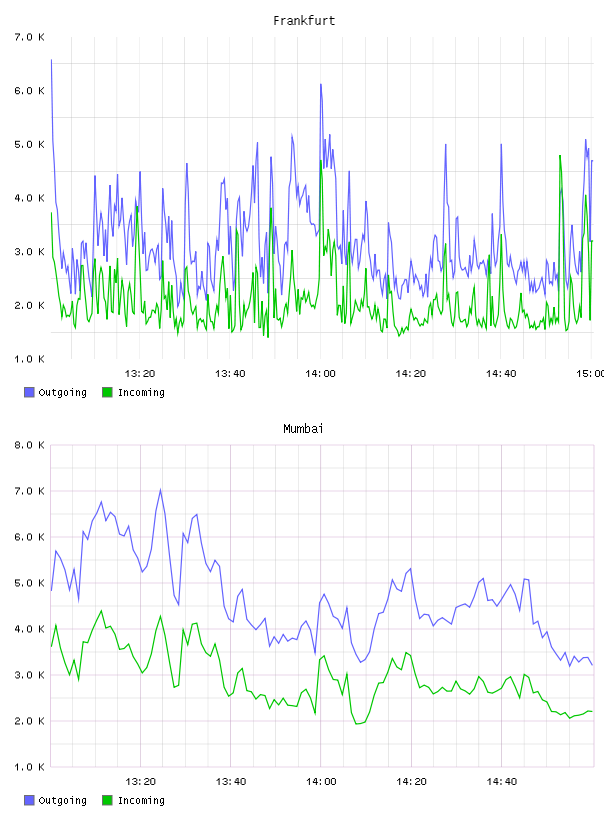Click the blue Outgoing swatch in Mumbai legend
608x816 pixels.
click(29, 800)
